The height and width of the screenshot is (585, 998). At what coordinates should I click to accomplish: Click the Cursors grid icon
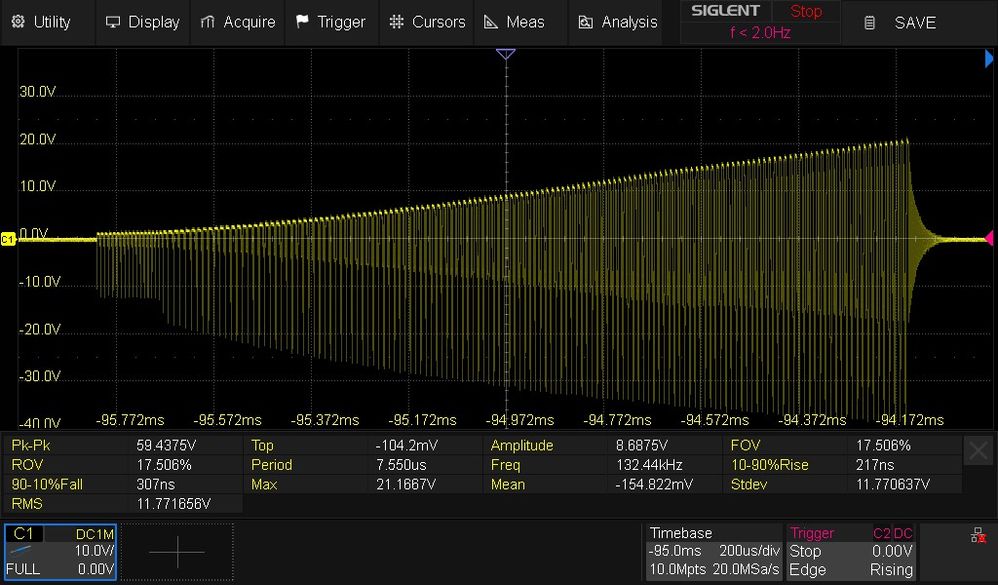[x=397, y=22]
